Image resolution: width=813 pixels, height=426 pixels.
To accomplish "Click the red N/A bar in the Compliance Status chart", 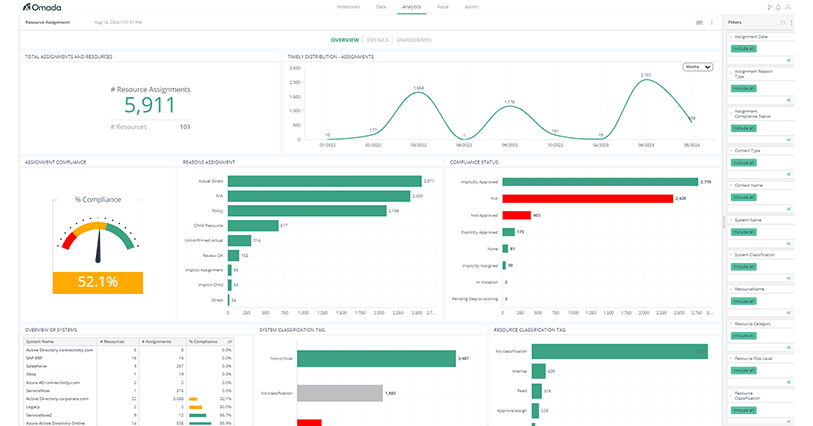I will (587, 198).
